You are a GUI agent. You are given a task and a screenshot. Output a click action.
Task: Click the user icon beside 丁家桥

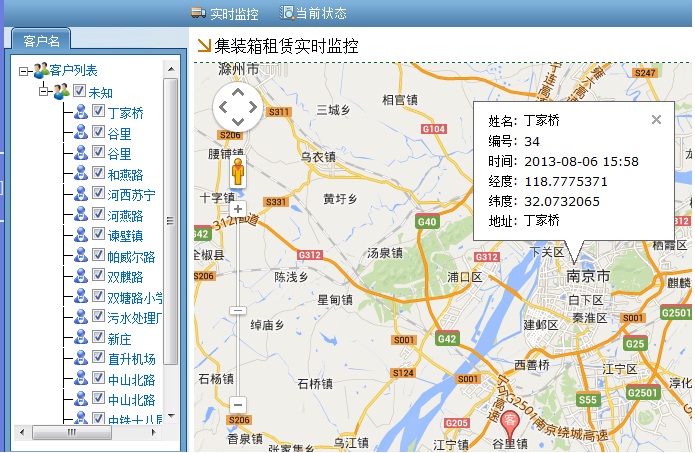pos(81,111)
